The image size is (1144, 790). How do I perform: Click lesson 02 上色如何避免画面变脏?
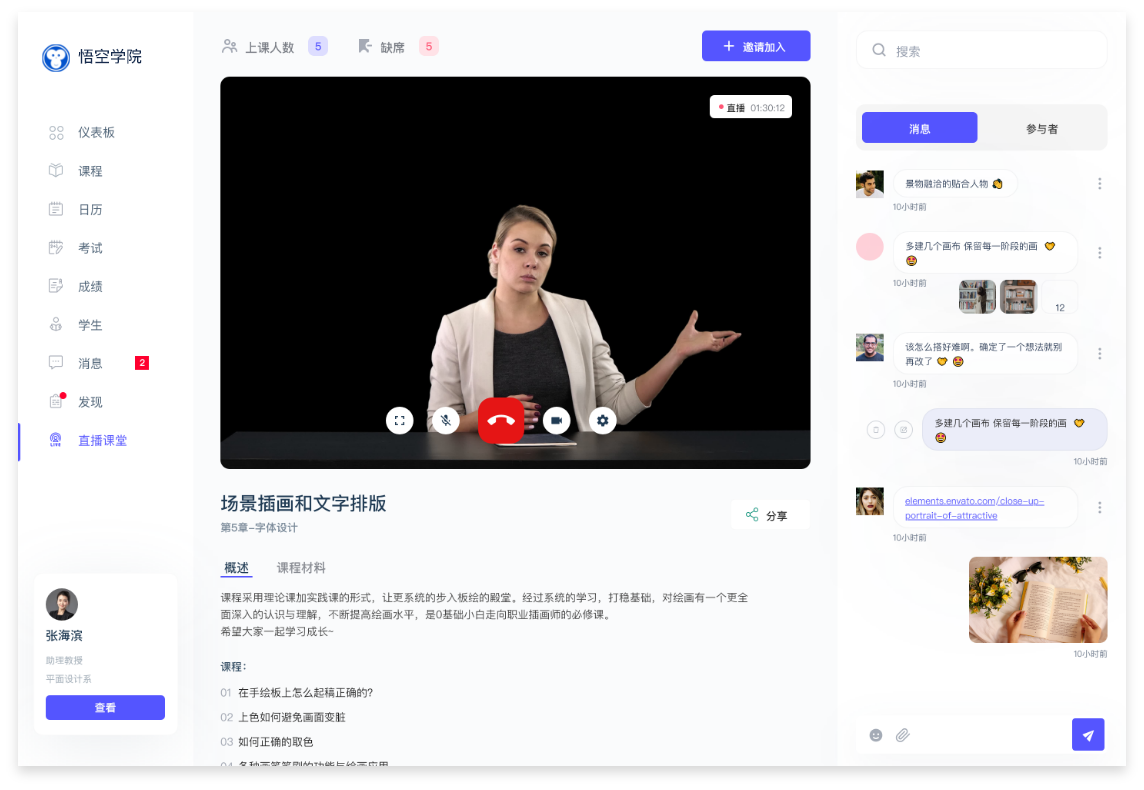[x=283, y=717]
